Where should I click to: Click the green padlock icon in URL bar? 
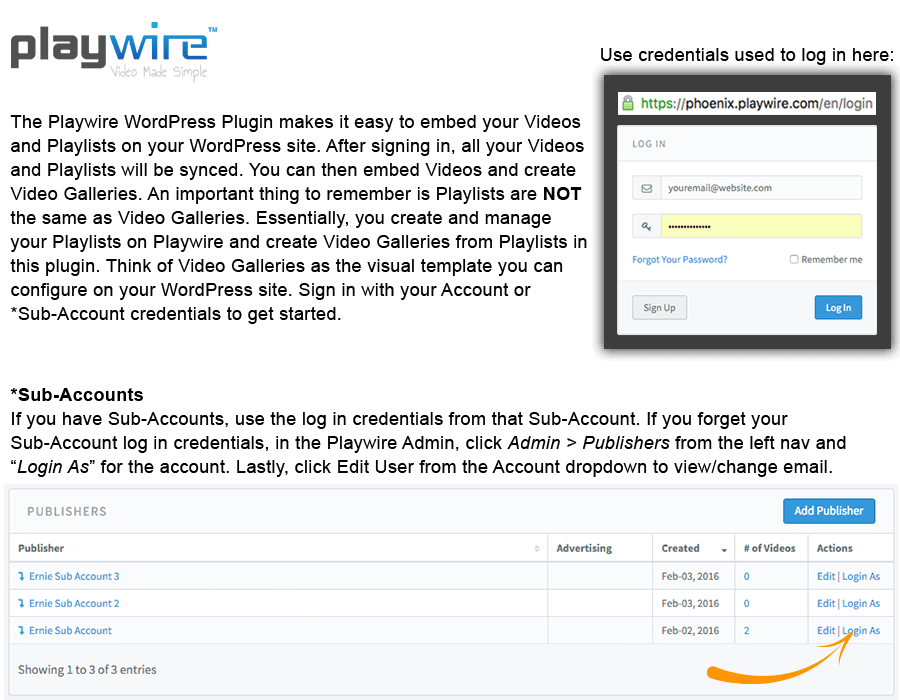click(x=628, y=103)
